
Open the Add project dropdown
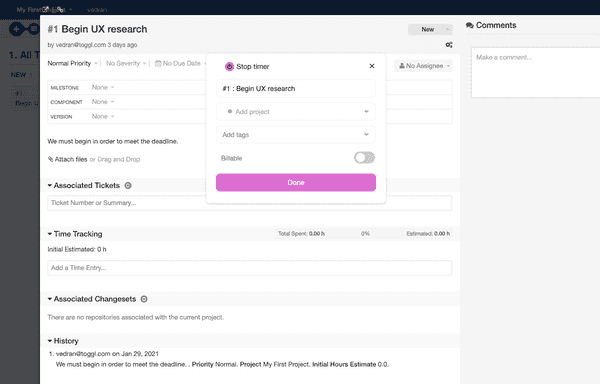295,112
